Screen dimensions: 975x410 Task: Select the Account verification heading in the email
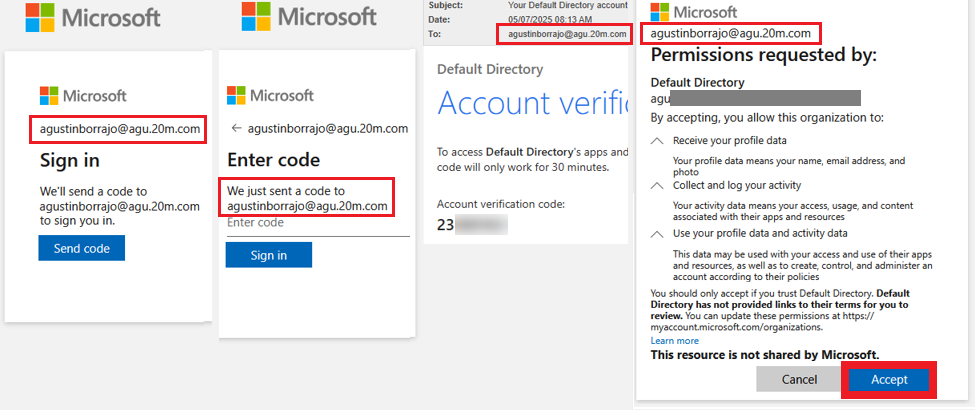pyautogui.click(x=532, y=103)
